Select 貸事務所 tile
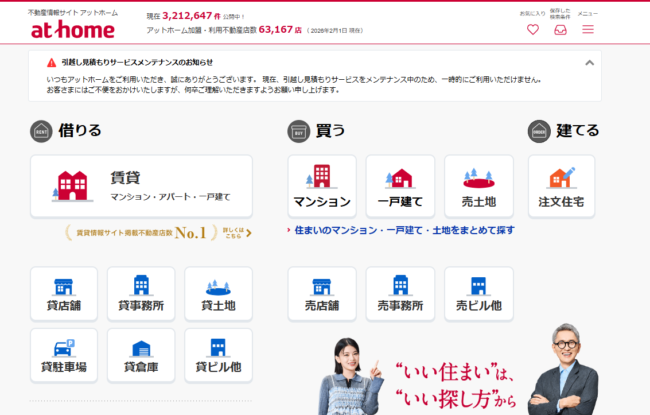 pos(141,294)
